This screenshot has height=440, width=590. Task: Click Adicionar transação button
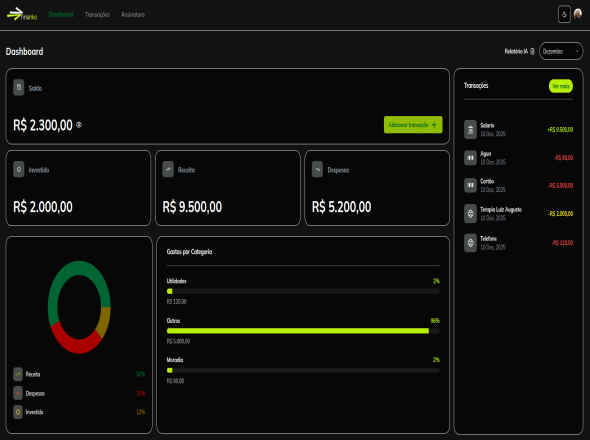[x=413, y=125]
